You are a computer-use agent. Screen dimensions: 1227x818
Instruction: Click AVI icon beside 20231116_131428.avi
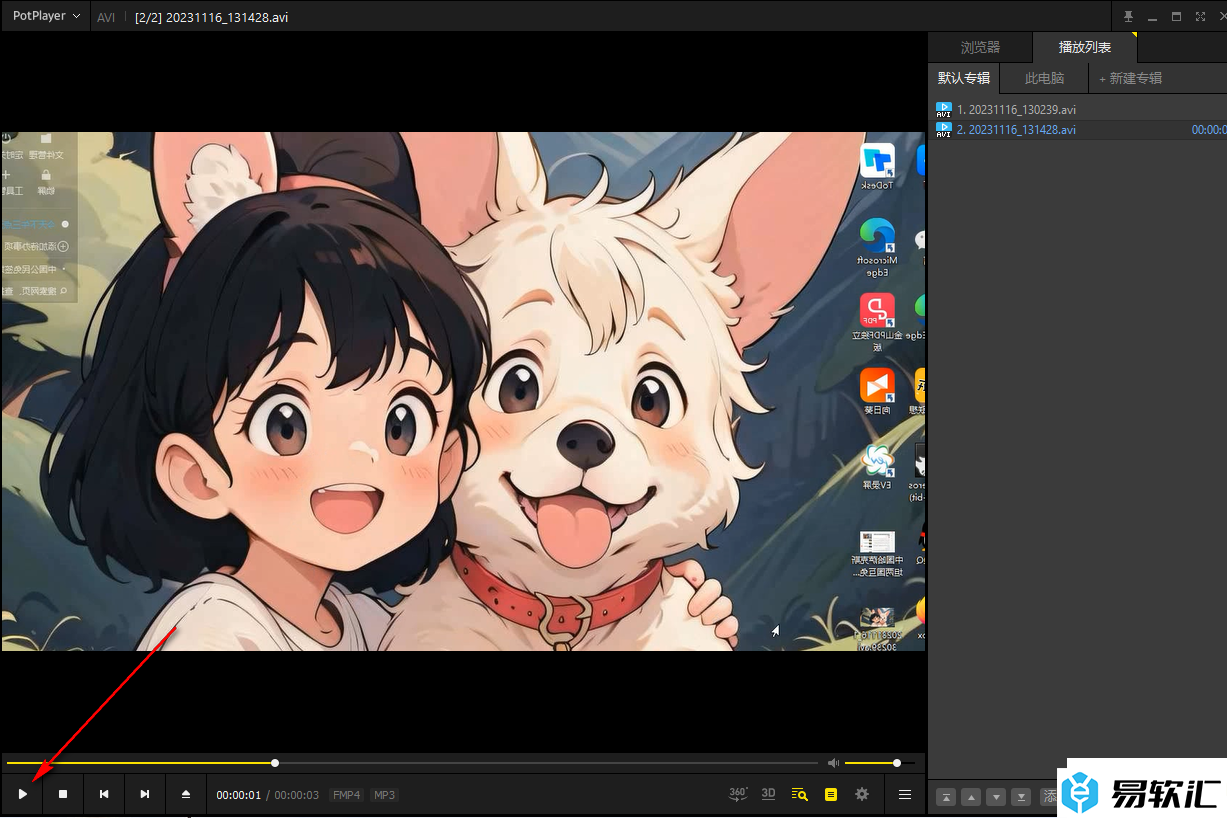[x=943, y=129]
